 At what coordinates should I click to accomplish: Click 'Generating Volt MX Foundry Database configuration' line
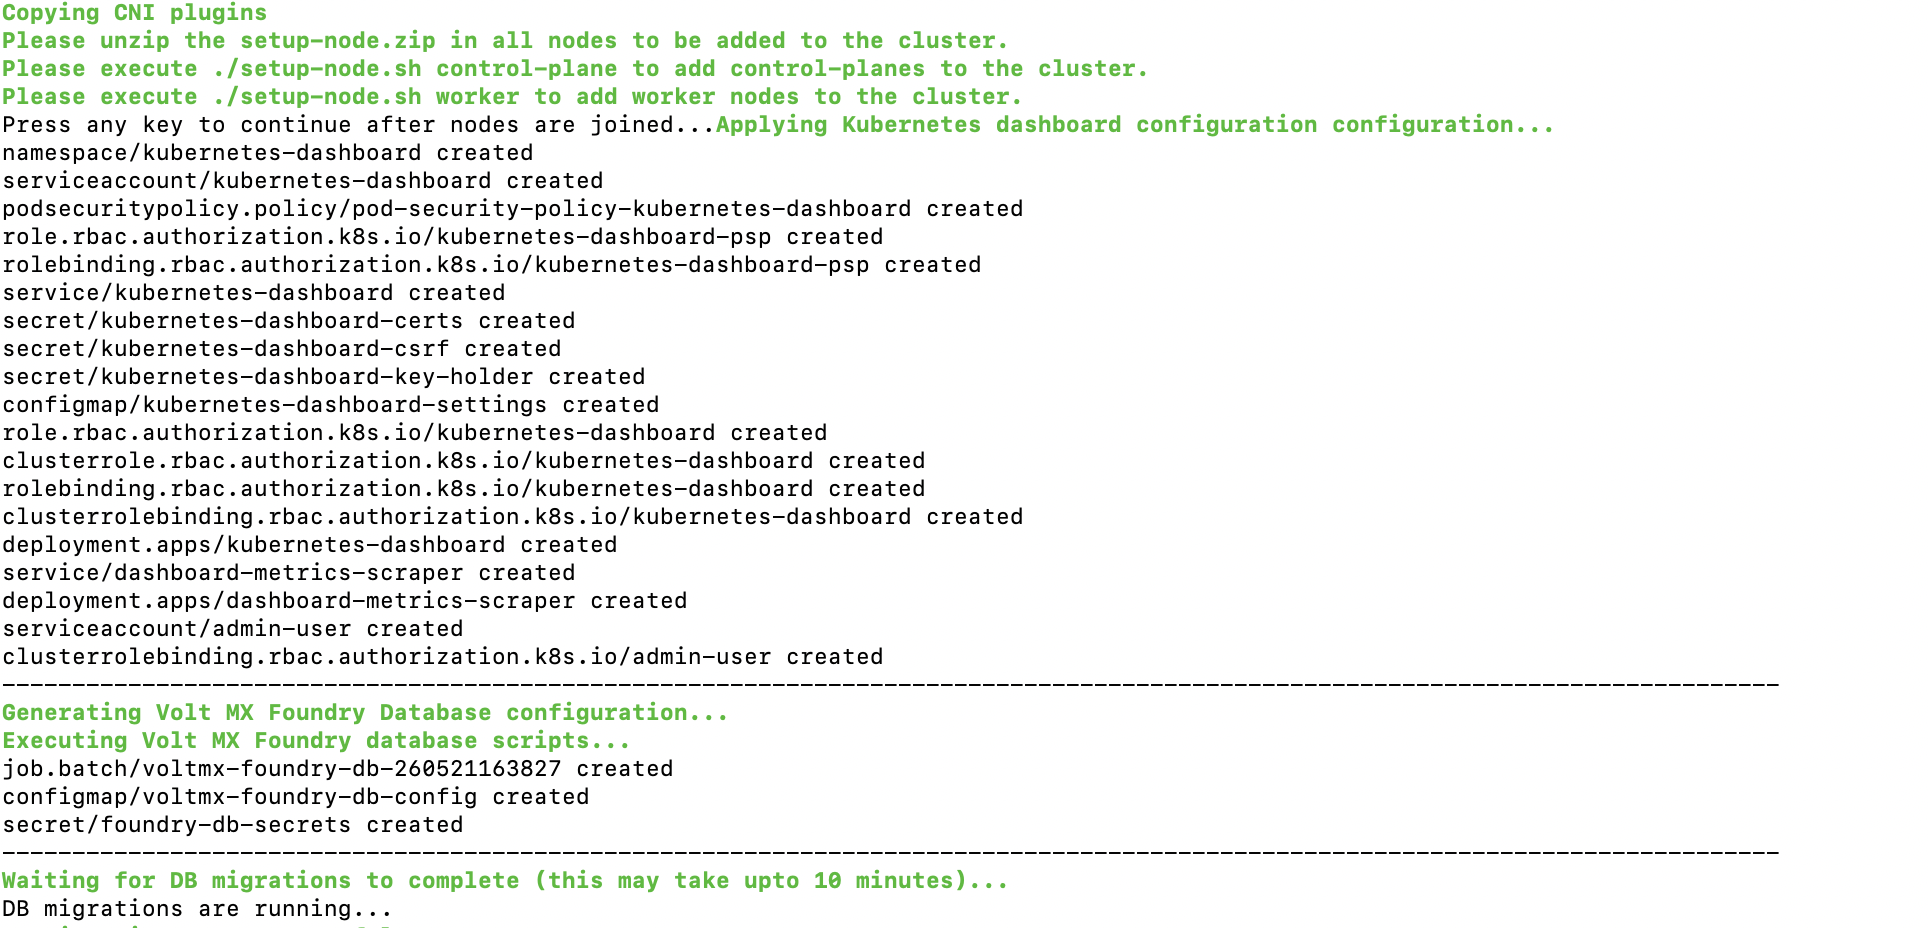(x=364, y=713)
